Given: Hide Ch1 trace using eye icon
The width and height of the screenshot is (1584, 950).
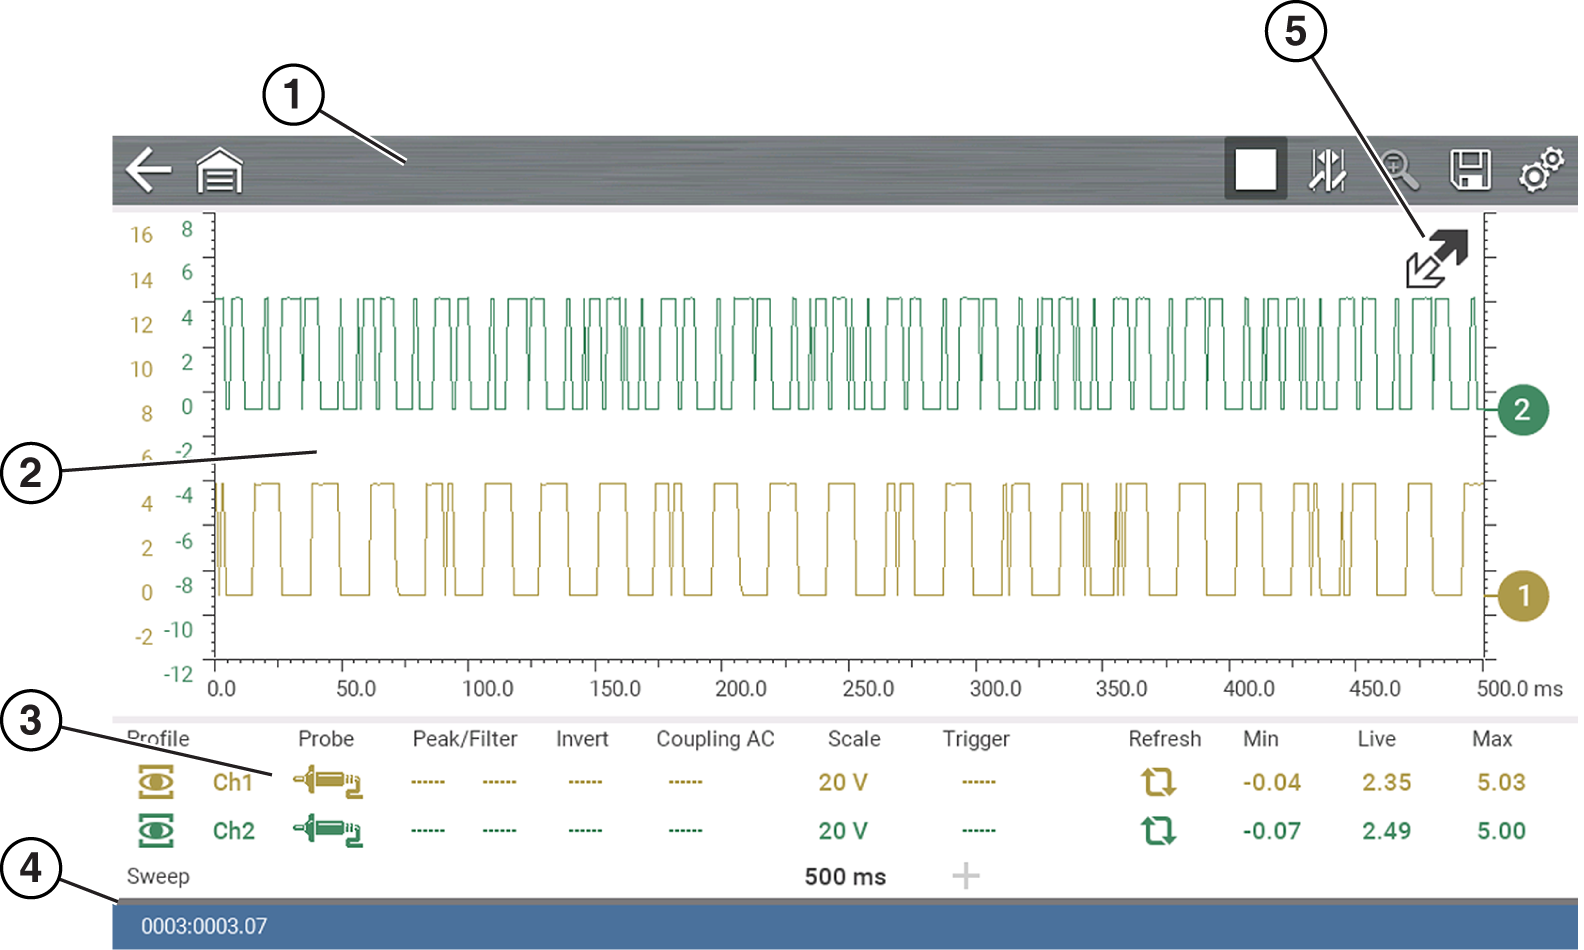Looking at the screenshot, I should pyautogui.click(x=156, y=782).
